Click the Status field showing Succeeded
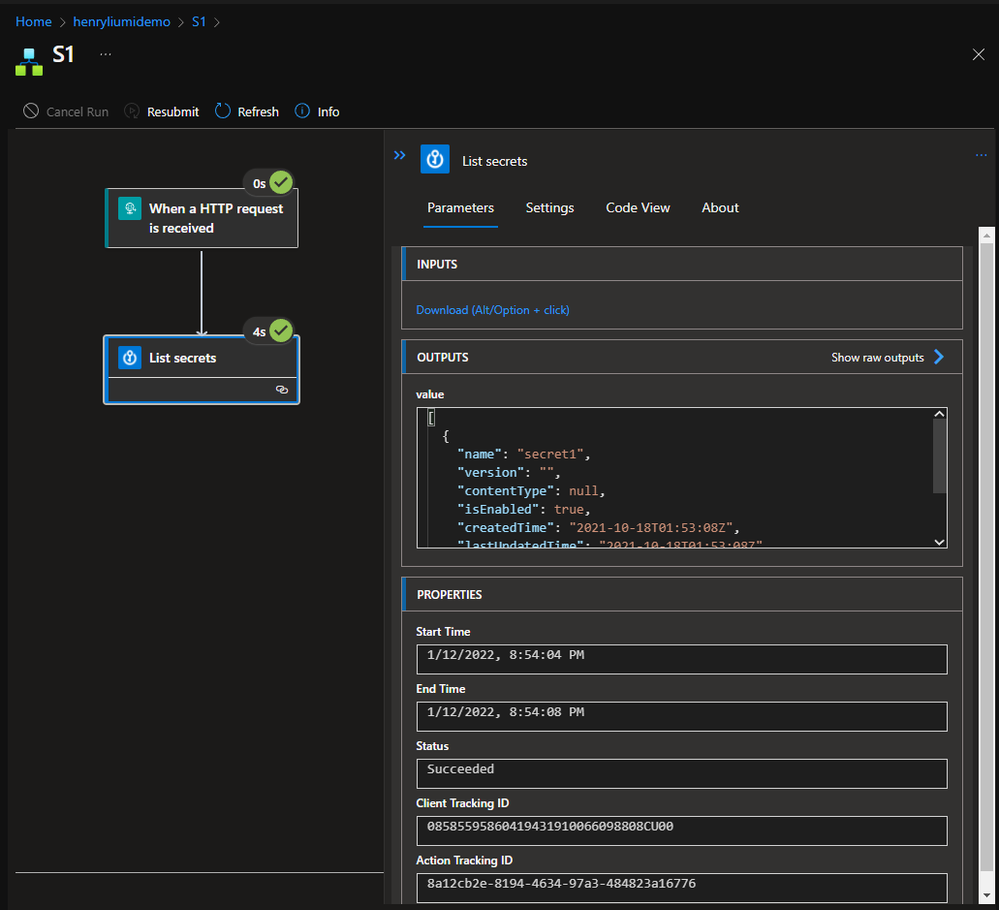This screenshot has width=999, height=910. (x=681, y=774)
